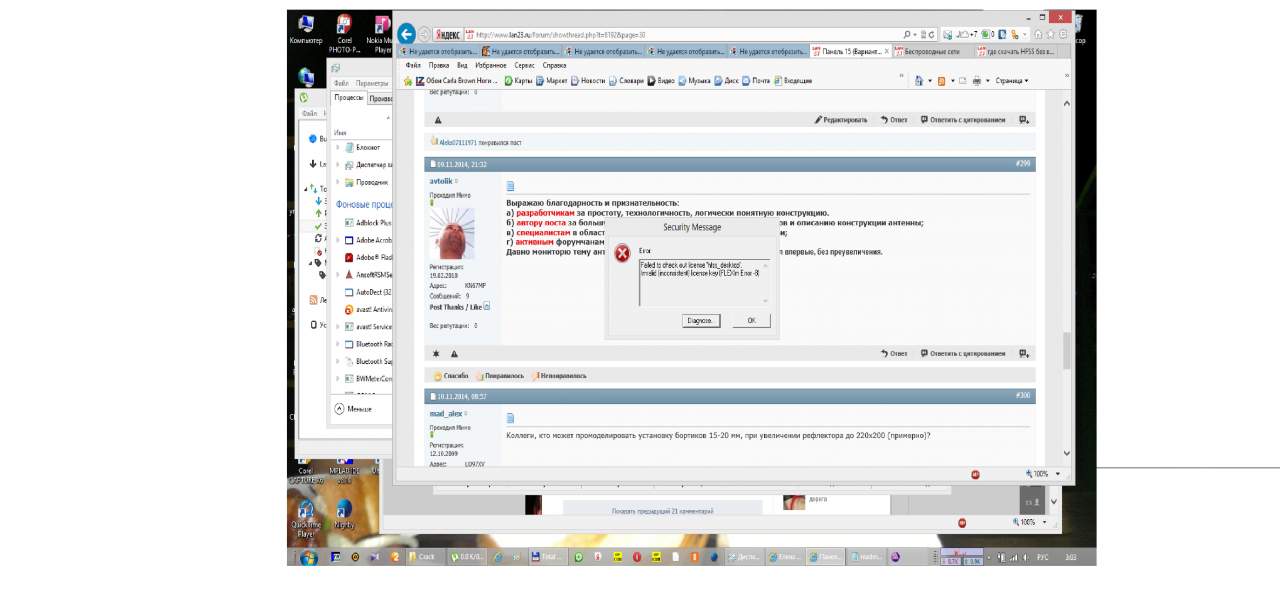Click Редактировать link above post 299
Screen dimensions: 1280x611
coord(841,120)
